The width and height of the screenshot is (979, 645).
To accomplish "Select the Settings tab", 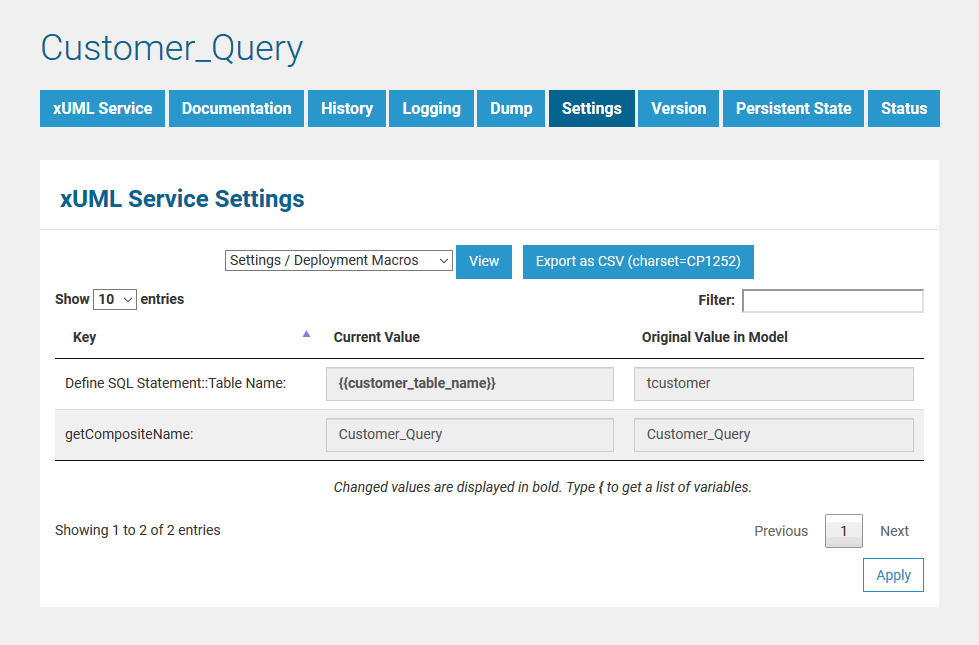I will pyautogui.click(x=591, y=108).
